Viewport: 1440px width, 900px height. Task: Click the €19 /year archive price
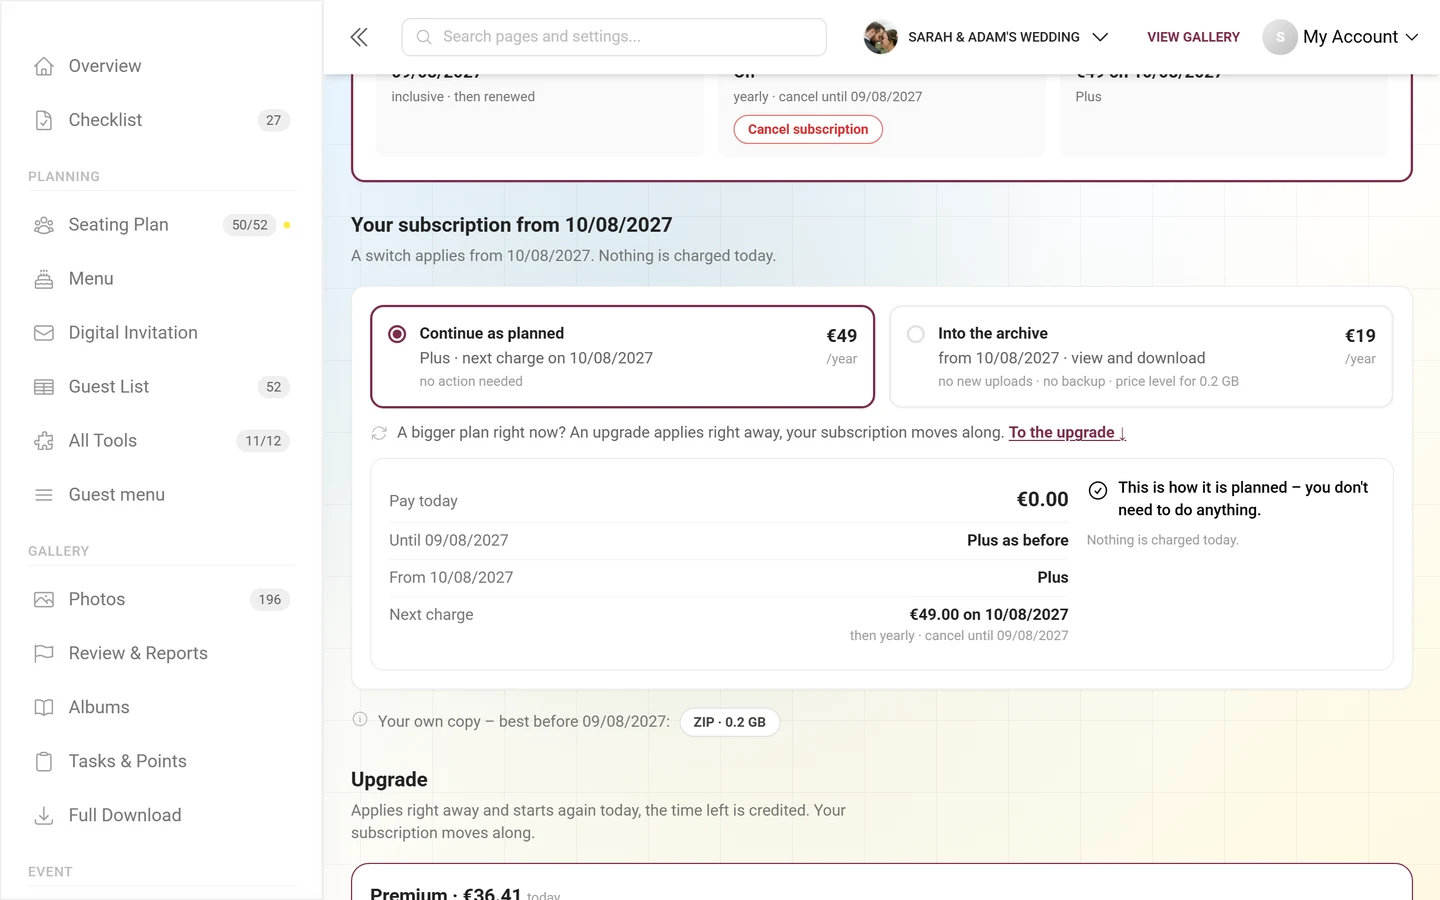point(1360,346)
